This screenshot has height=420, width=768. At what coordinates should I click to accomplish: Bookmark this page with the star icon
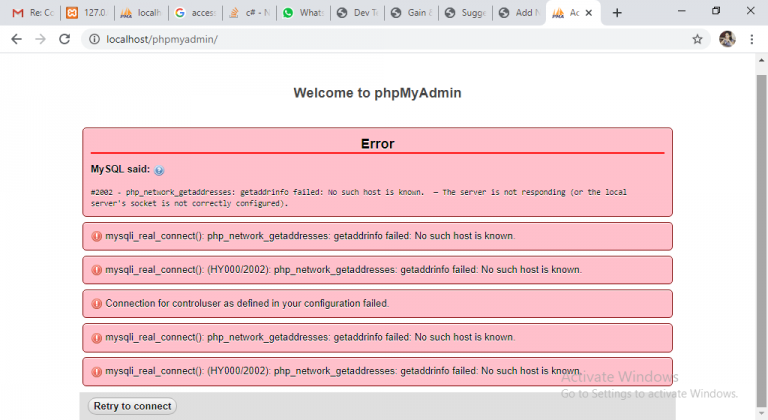(697, 39)
